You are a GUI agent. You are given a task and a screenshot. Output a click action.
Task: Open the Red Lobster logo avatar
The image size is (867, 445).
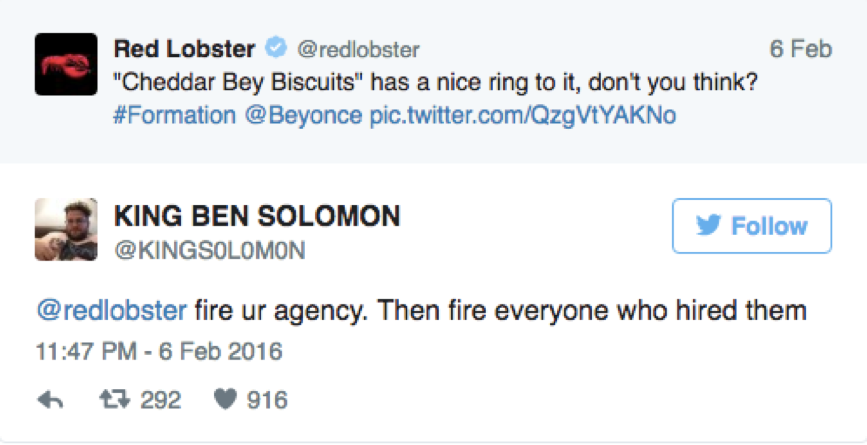(x=66, y=64)
